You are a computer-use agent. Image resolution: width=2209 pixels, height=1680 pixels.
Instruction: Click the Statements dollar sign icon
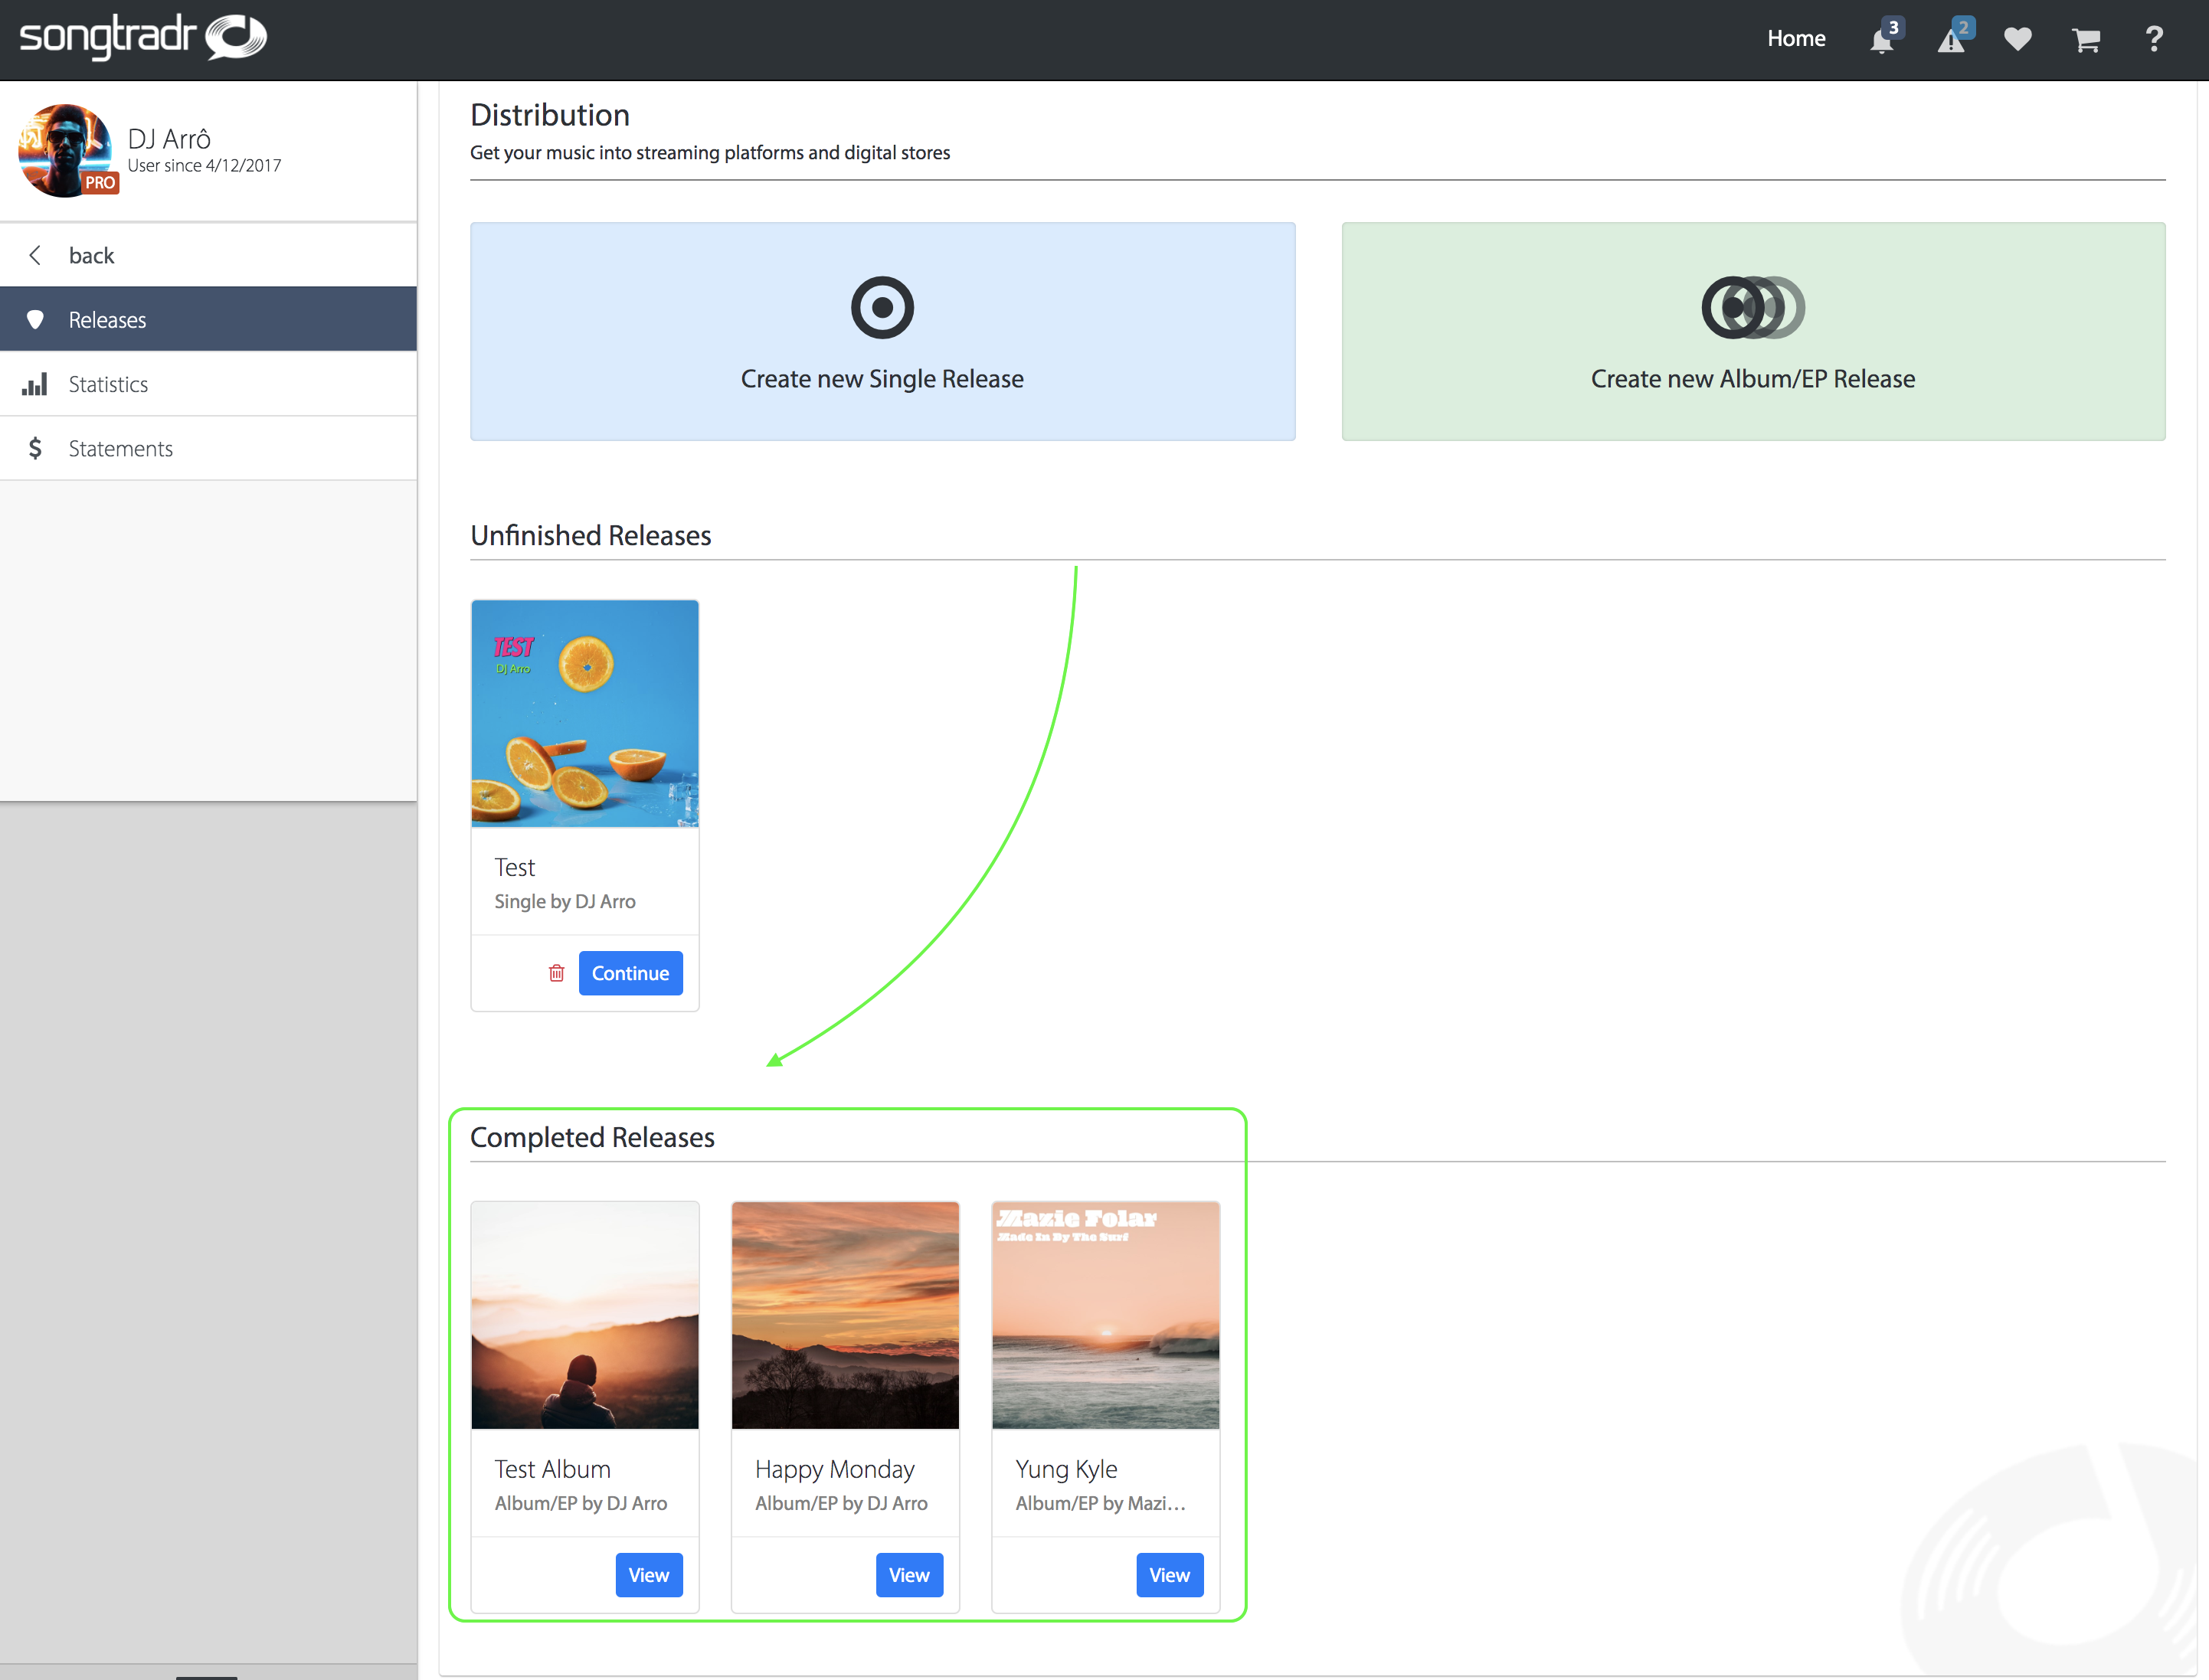(x=35, y=448)
